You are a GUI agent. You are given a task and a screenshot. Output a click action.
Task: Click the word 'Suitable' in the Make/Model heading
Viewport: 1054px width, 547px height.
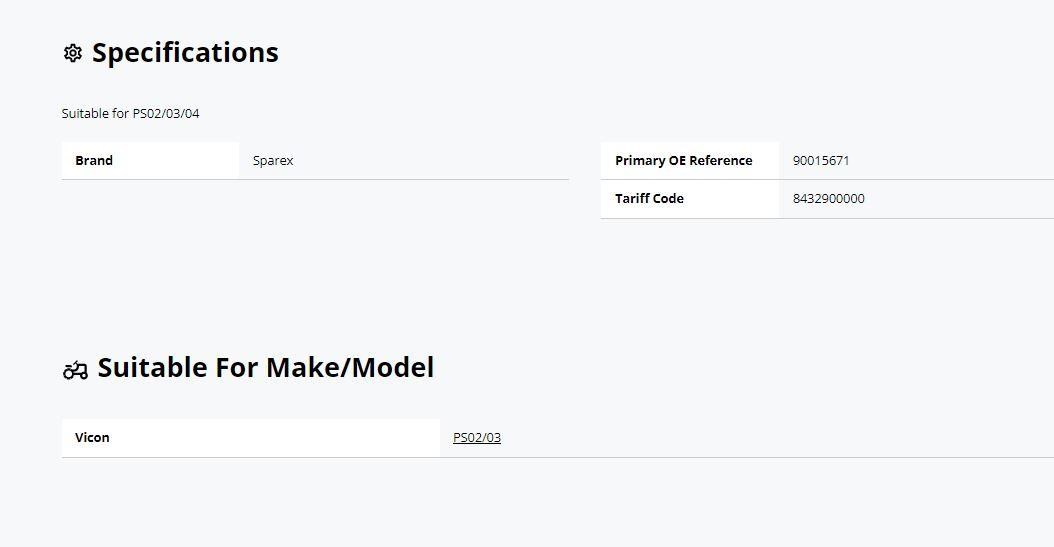point(152,368)
